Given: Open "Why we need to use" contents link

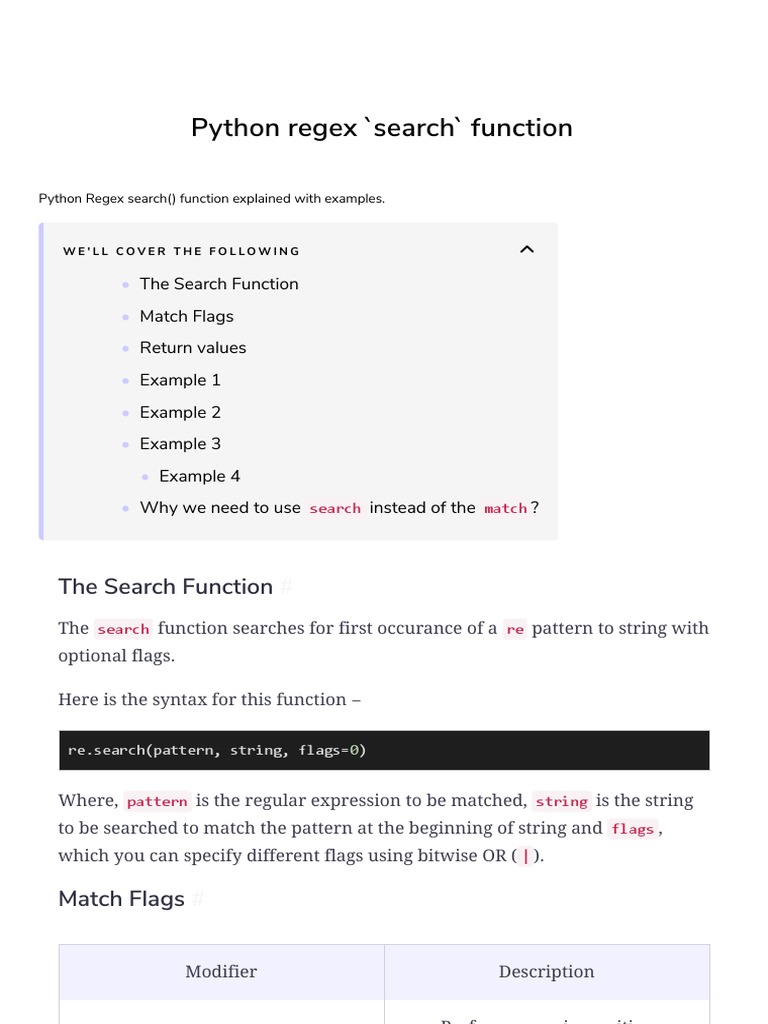Looking at the screenshot, I should click(220, 508).
